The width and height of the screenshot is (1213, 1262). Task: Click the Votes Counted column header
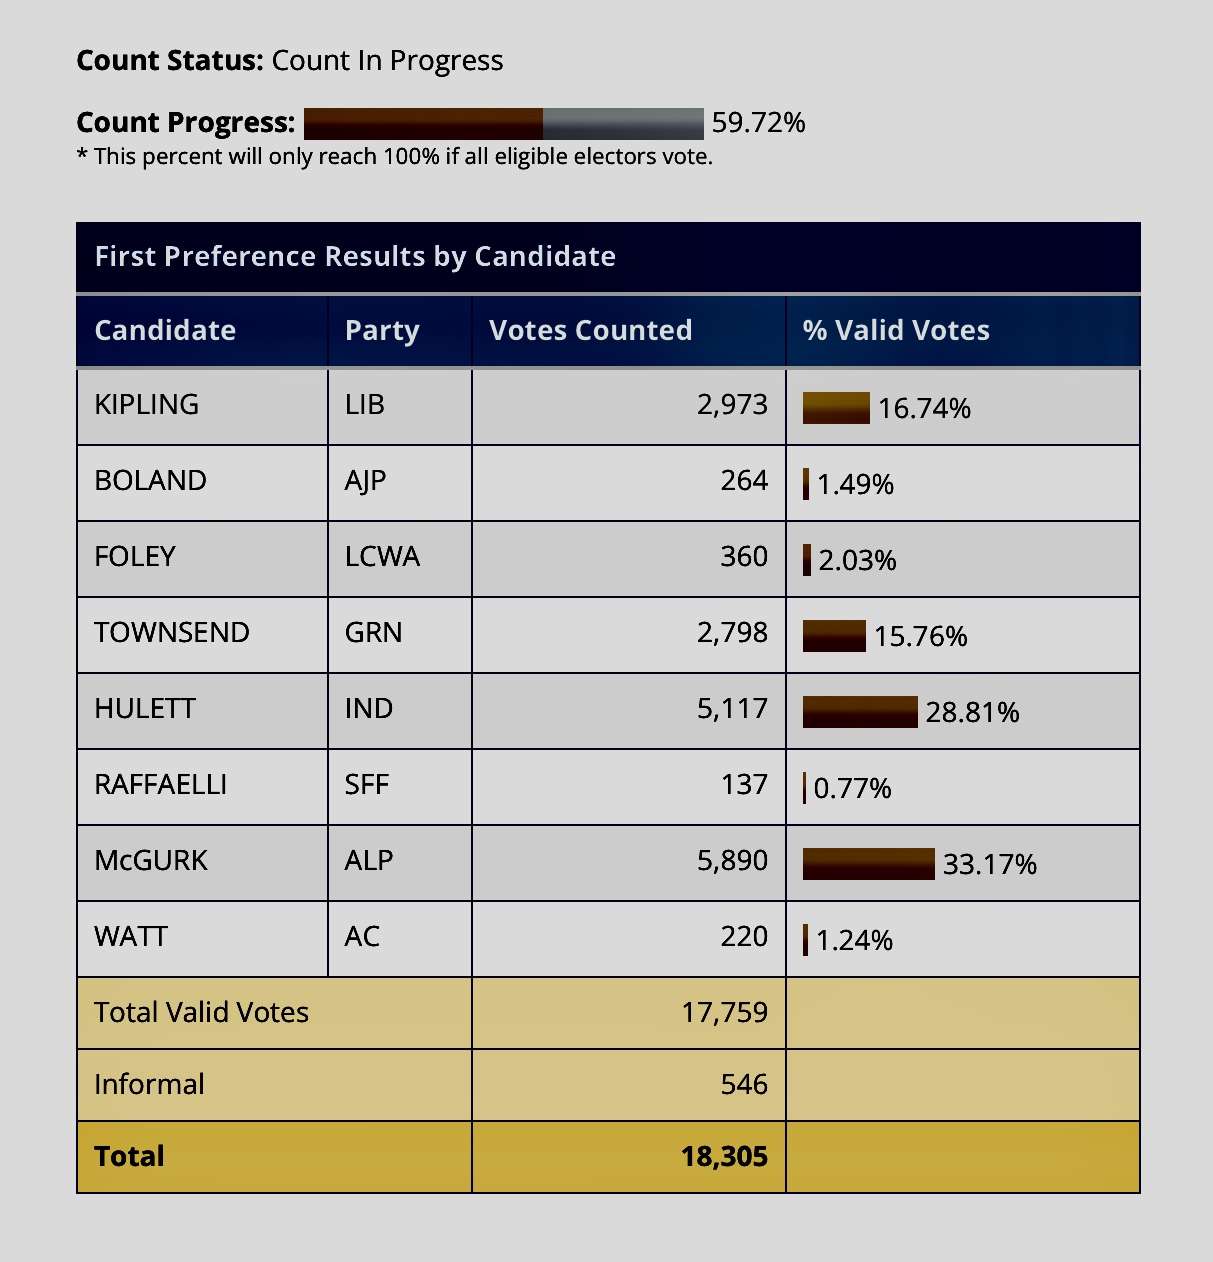click(x=590, y=330)
